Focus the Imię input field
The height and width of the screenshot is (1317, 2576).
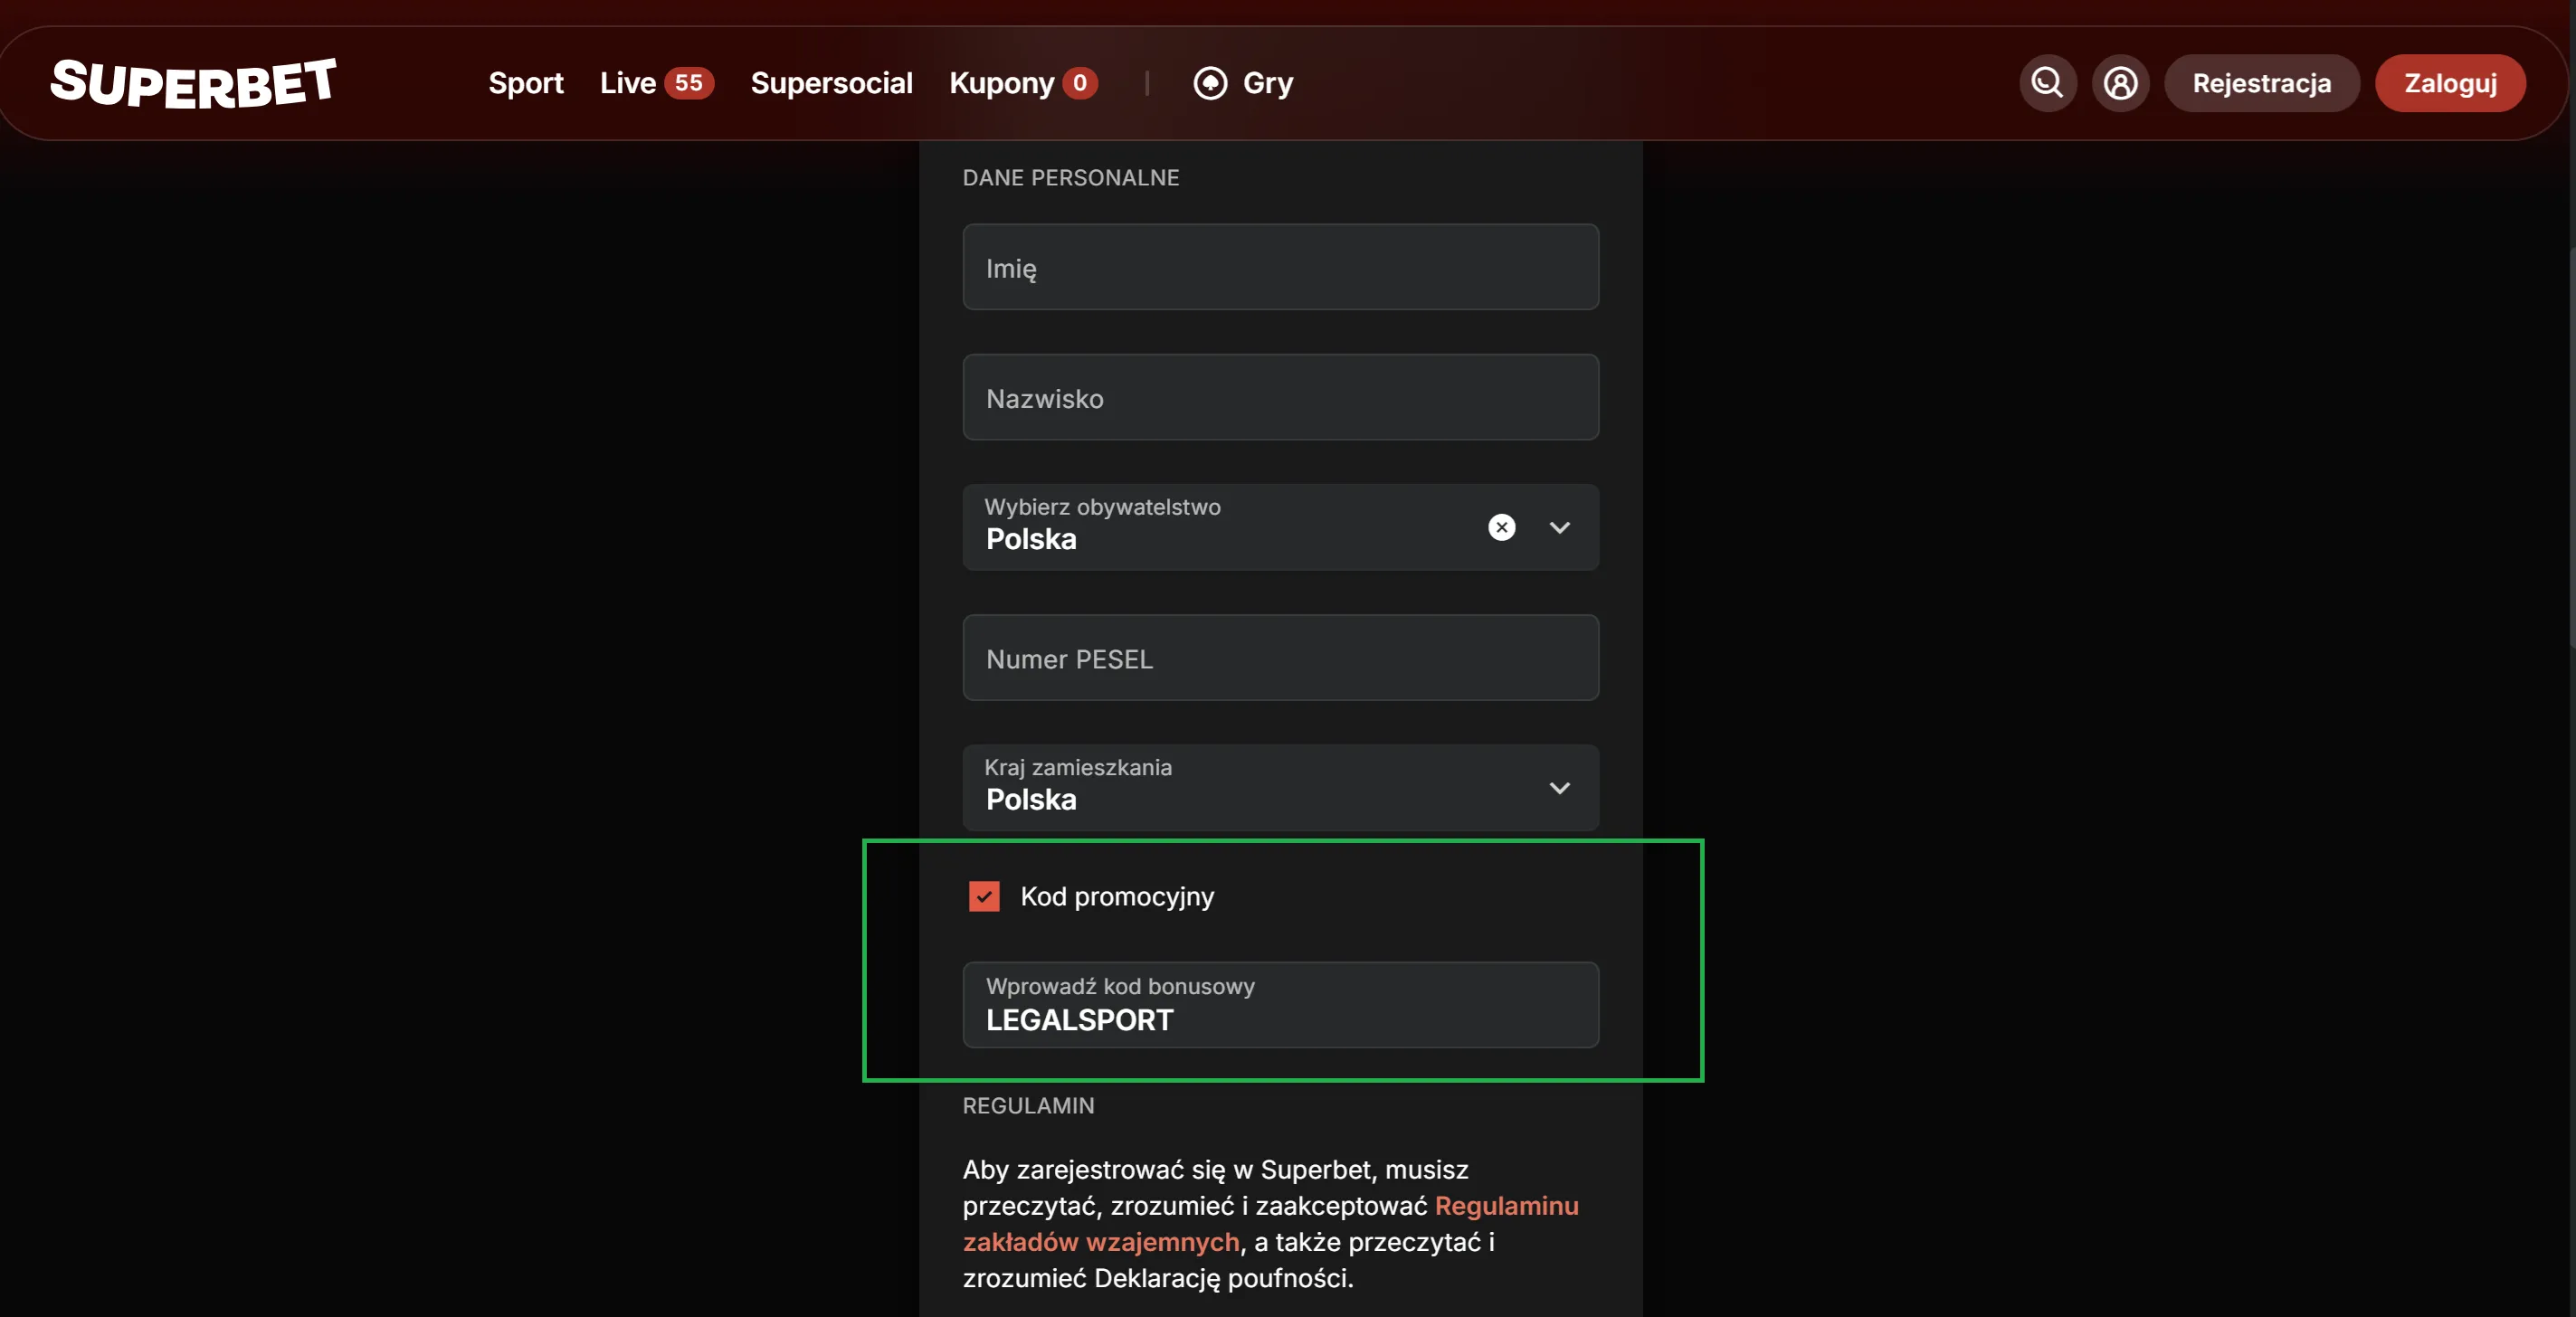(1280, 267)
